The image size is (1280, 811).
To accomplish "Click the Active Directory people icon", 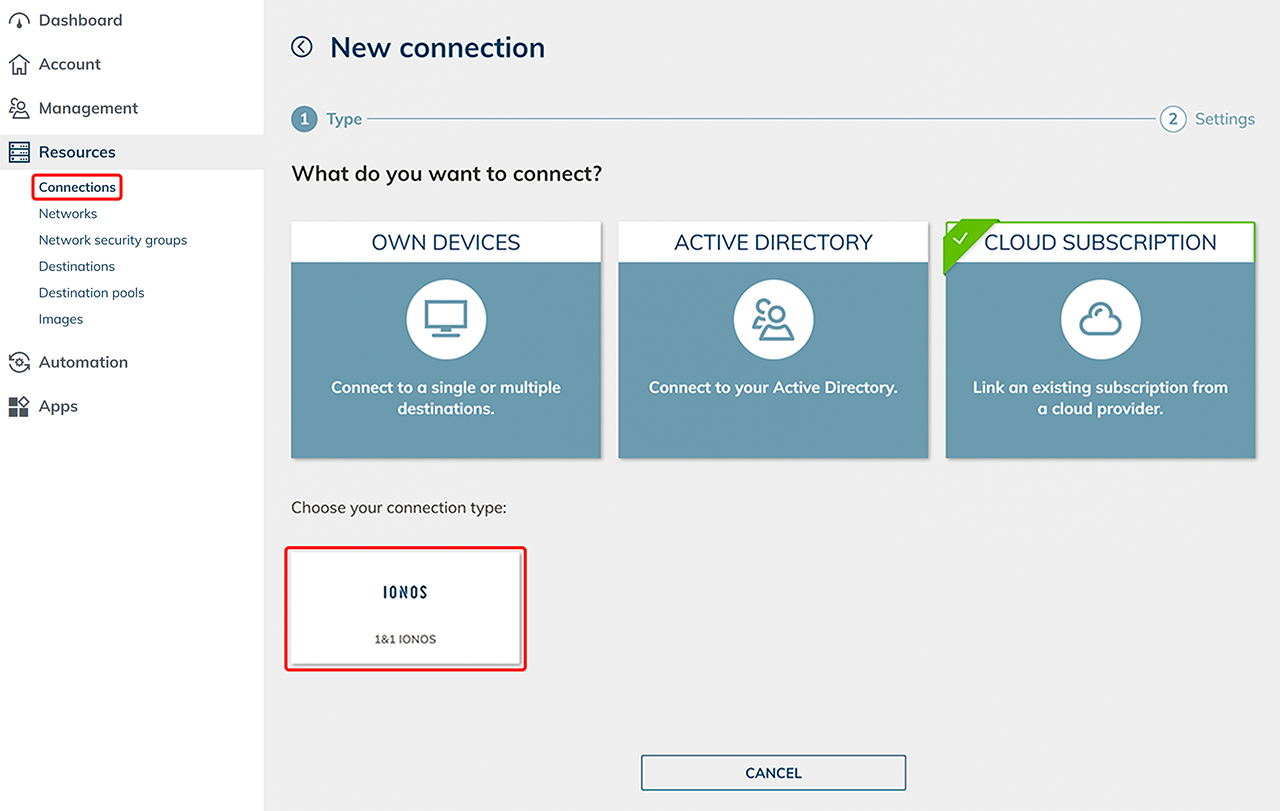I will (x=773, y=320).
